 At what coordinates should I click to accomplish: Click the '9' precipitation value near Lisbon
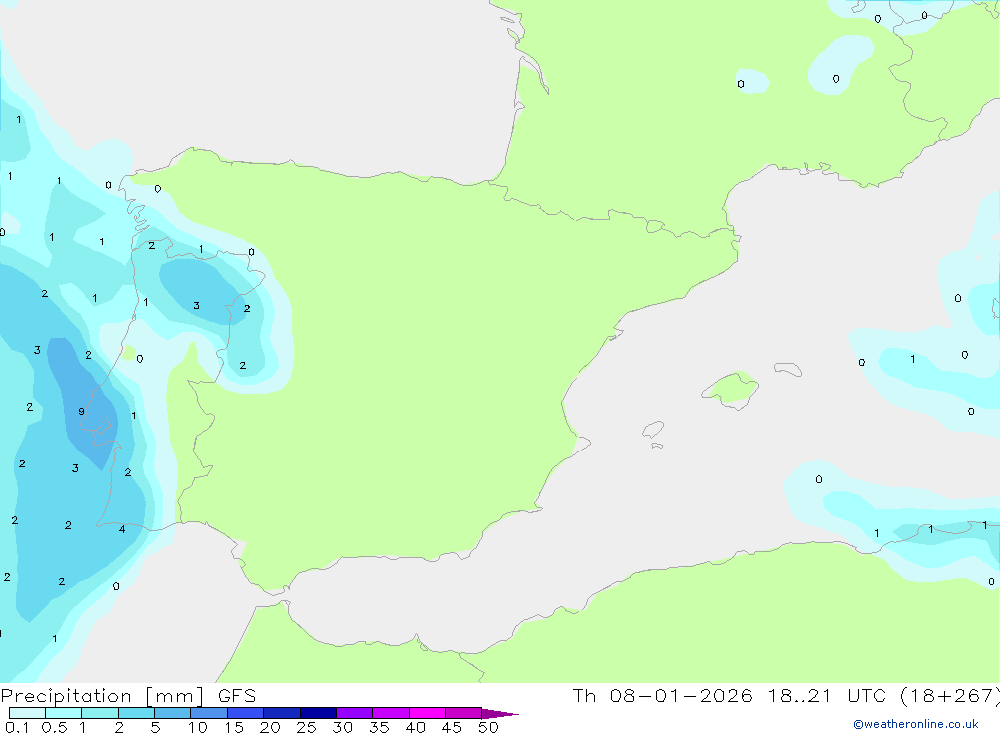tap(81, 412)
